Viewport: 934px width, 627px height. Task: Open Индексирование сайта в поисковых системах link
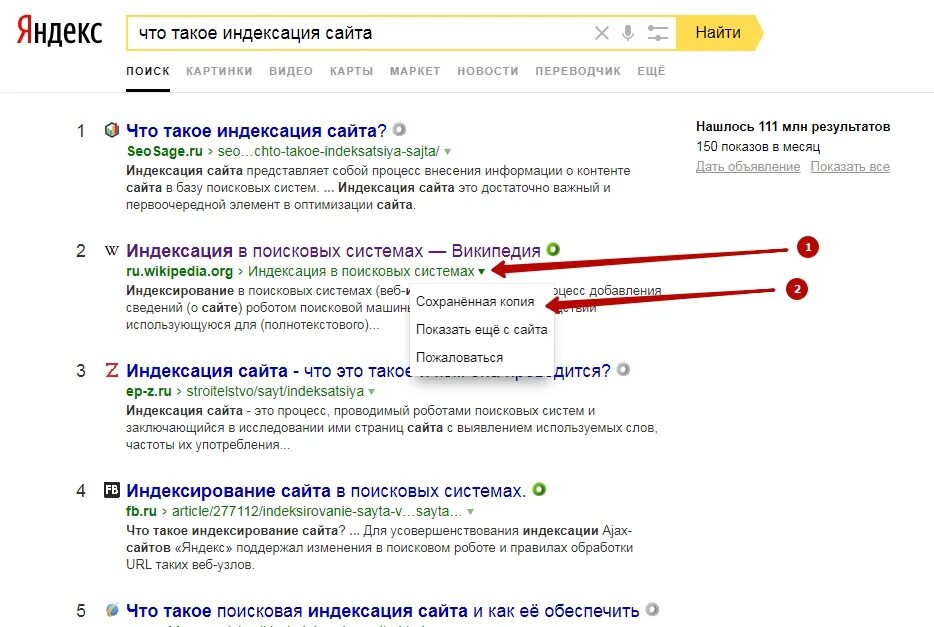(326, 491)
